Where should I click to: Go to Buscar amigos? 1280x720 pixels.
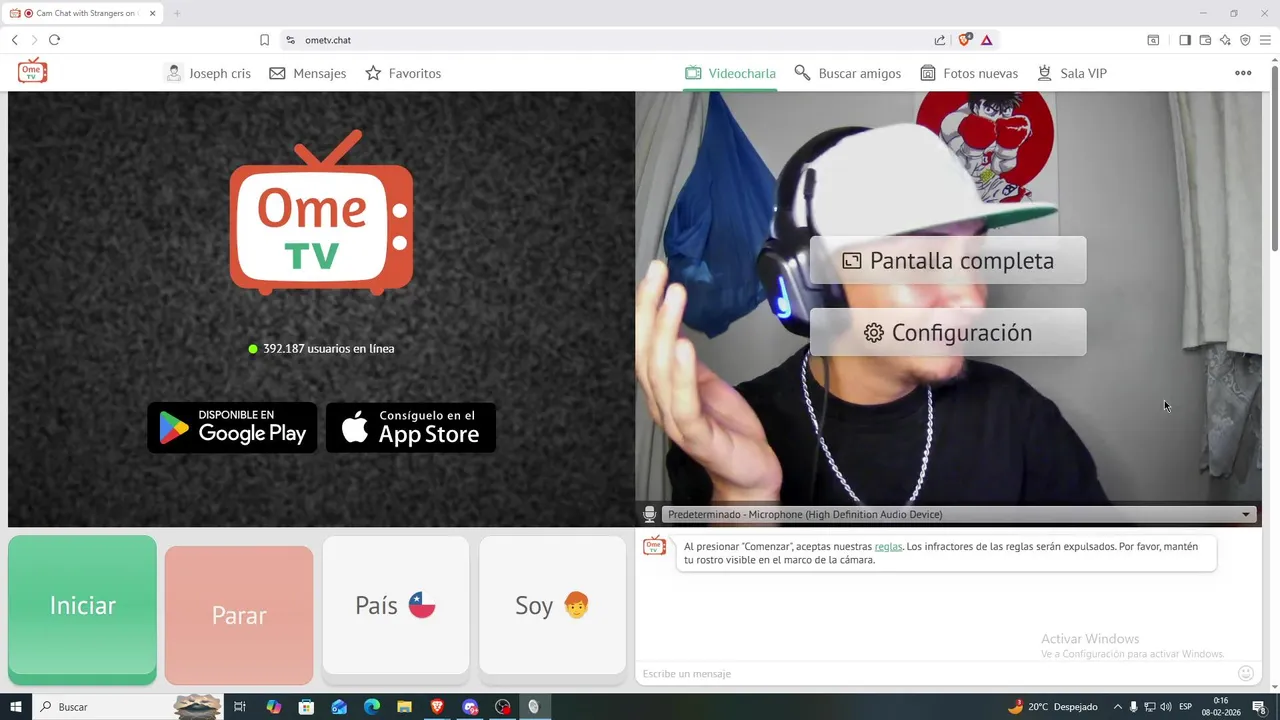click(847, 73)
